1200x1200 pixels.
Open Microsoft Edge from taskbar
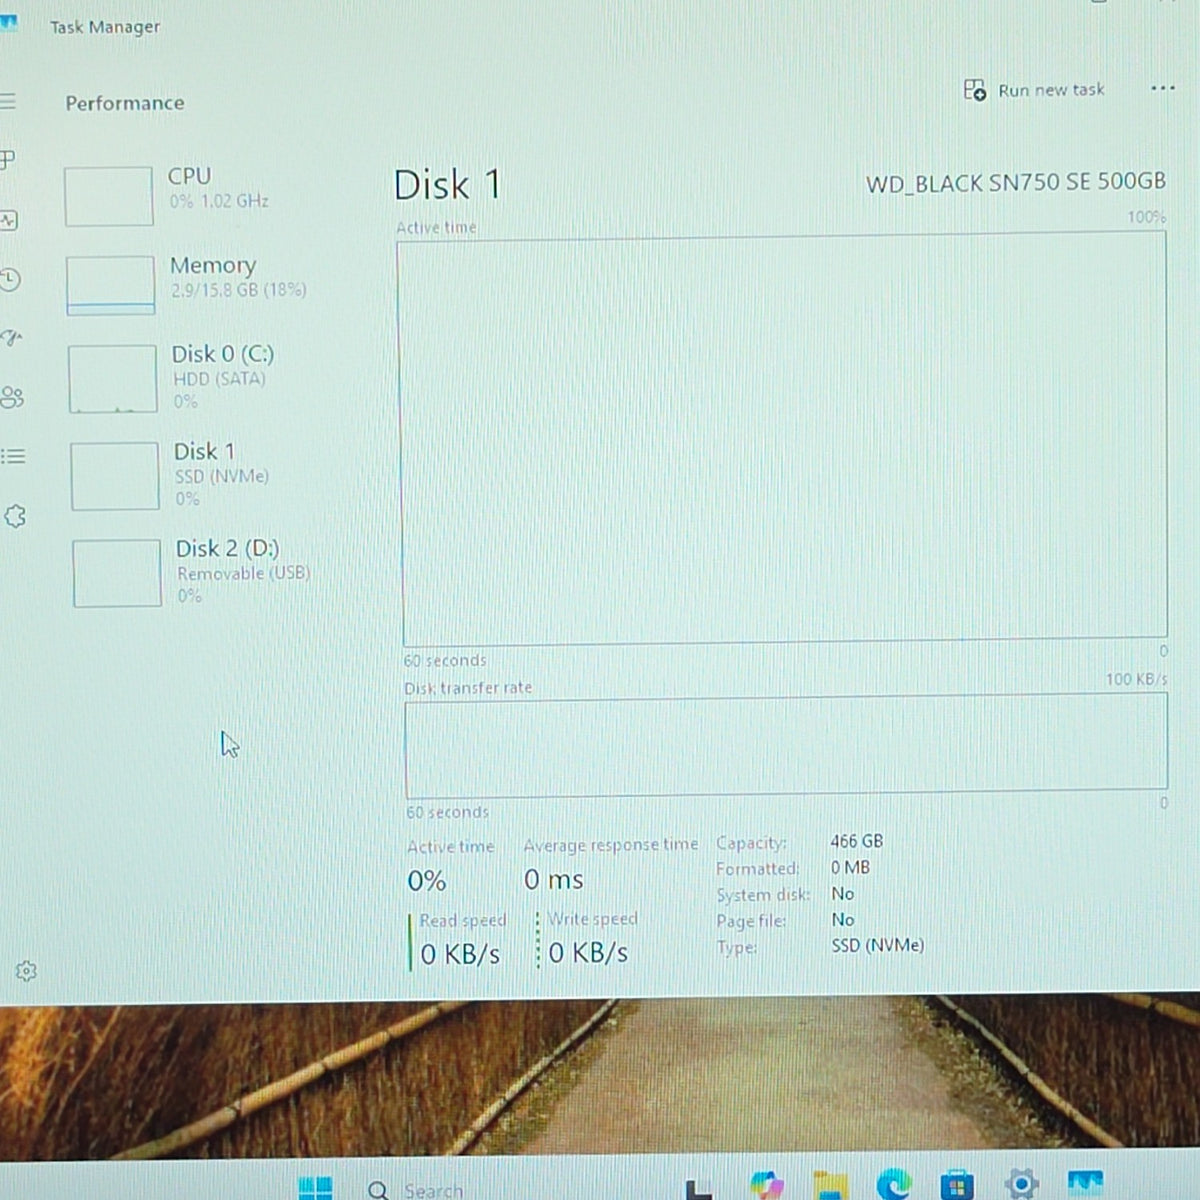[893, 1184]
